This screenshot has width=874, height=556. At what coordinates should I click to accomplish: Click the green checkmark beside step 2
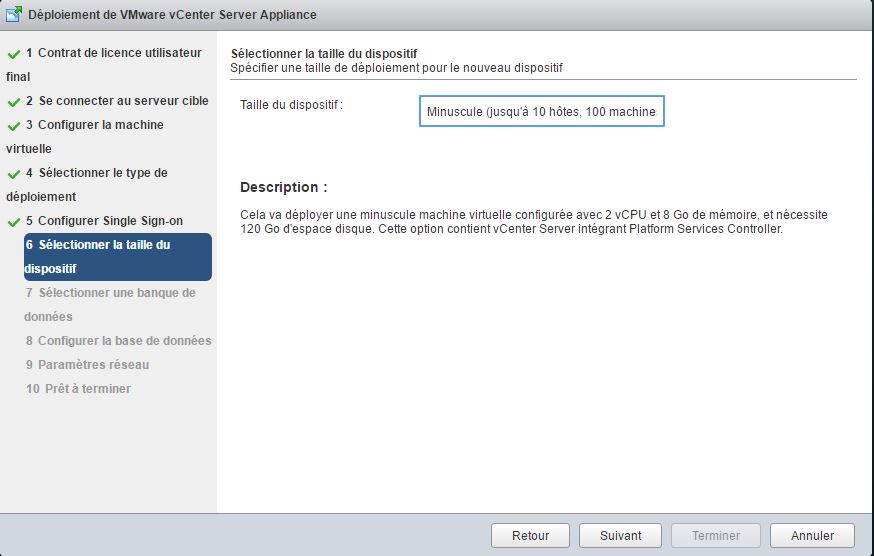(x=13, y=102)
